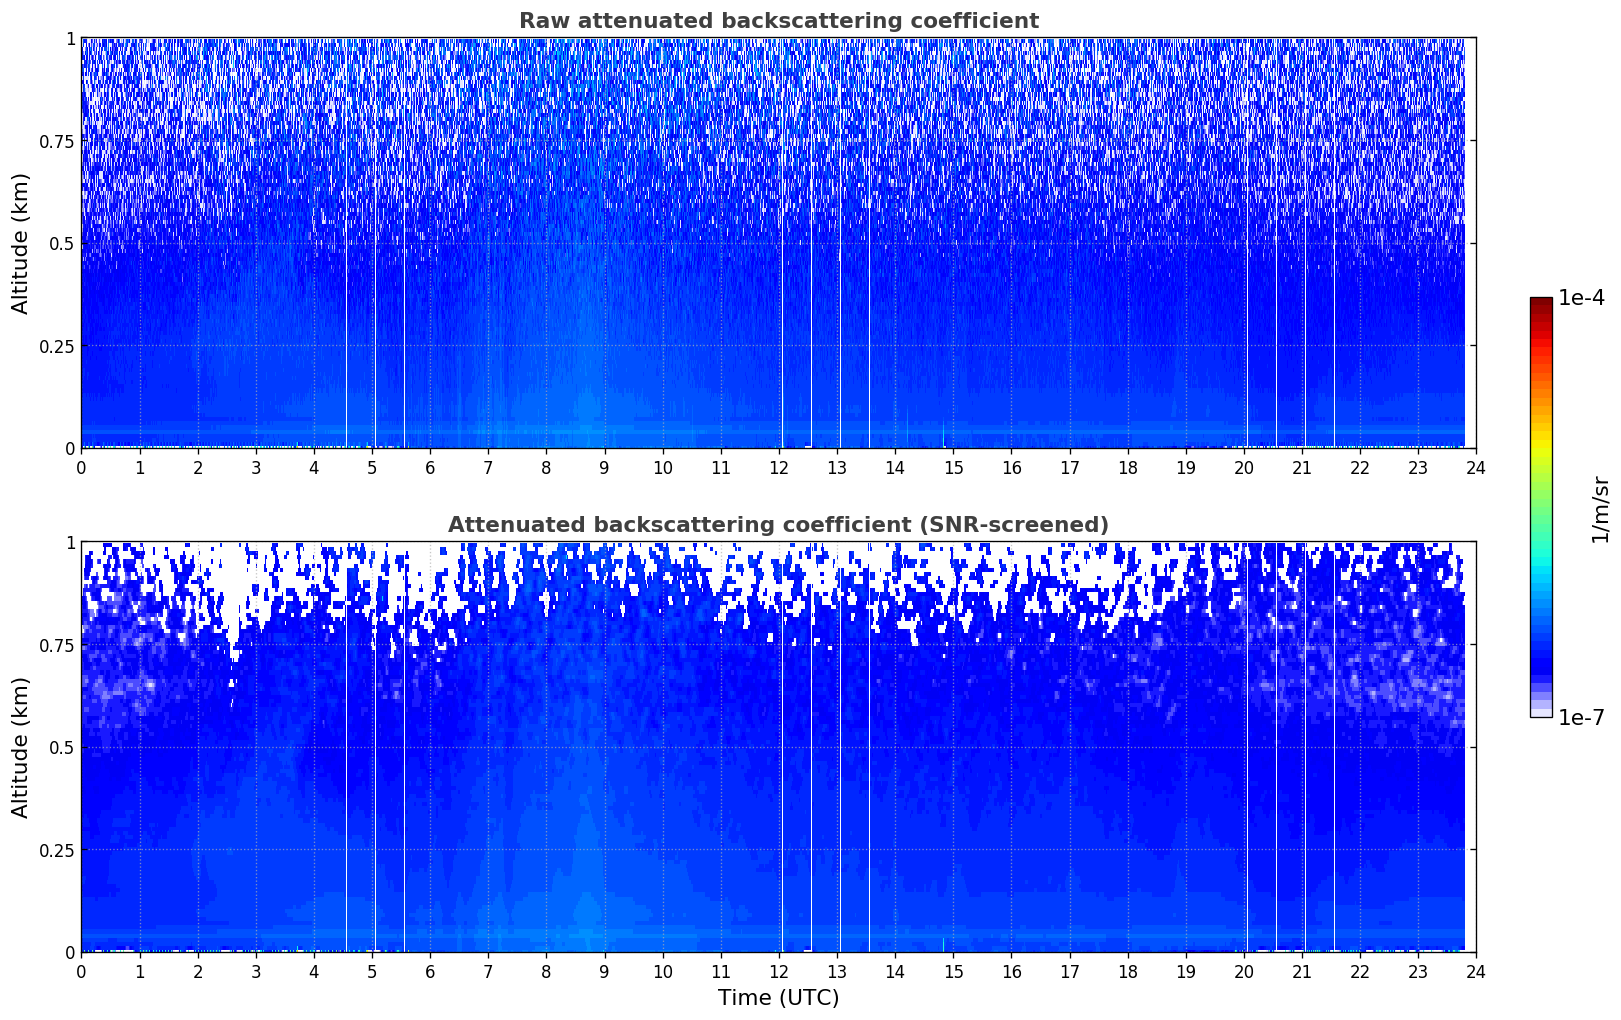Screen dimensions: 1621x1020
Task: Click the 'Raw attenuated backscattering coefficient' title
Action: [x=778, y=21]
